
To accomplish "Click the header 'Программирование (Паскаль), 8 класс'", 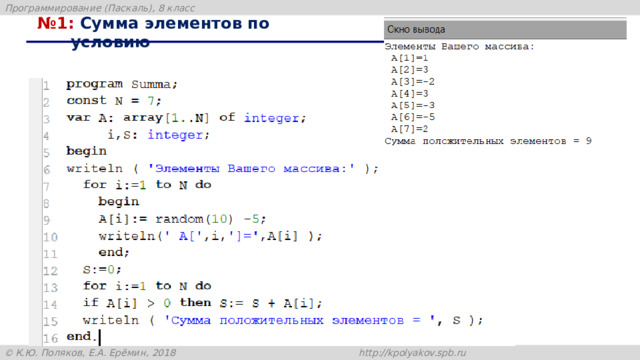I will (100, 8).
